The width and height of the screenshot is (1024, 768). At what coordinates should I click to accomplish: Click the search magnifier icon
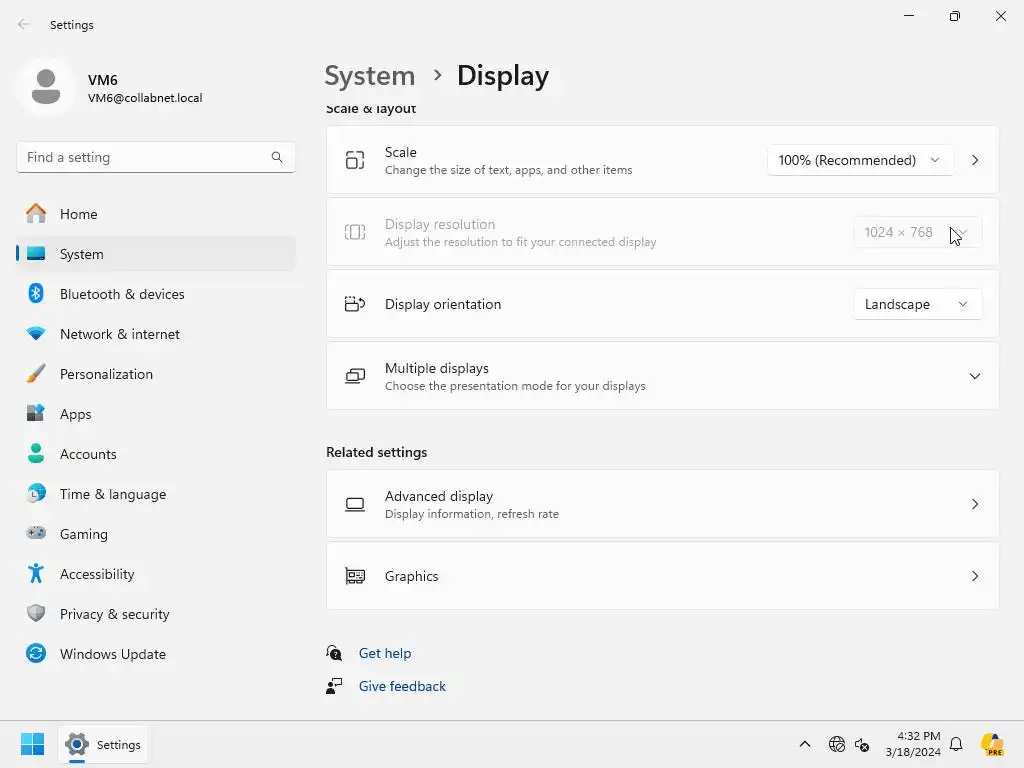(277, 157)
